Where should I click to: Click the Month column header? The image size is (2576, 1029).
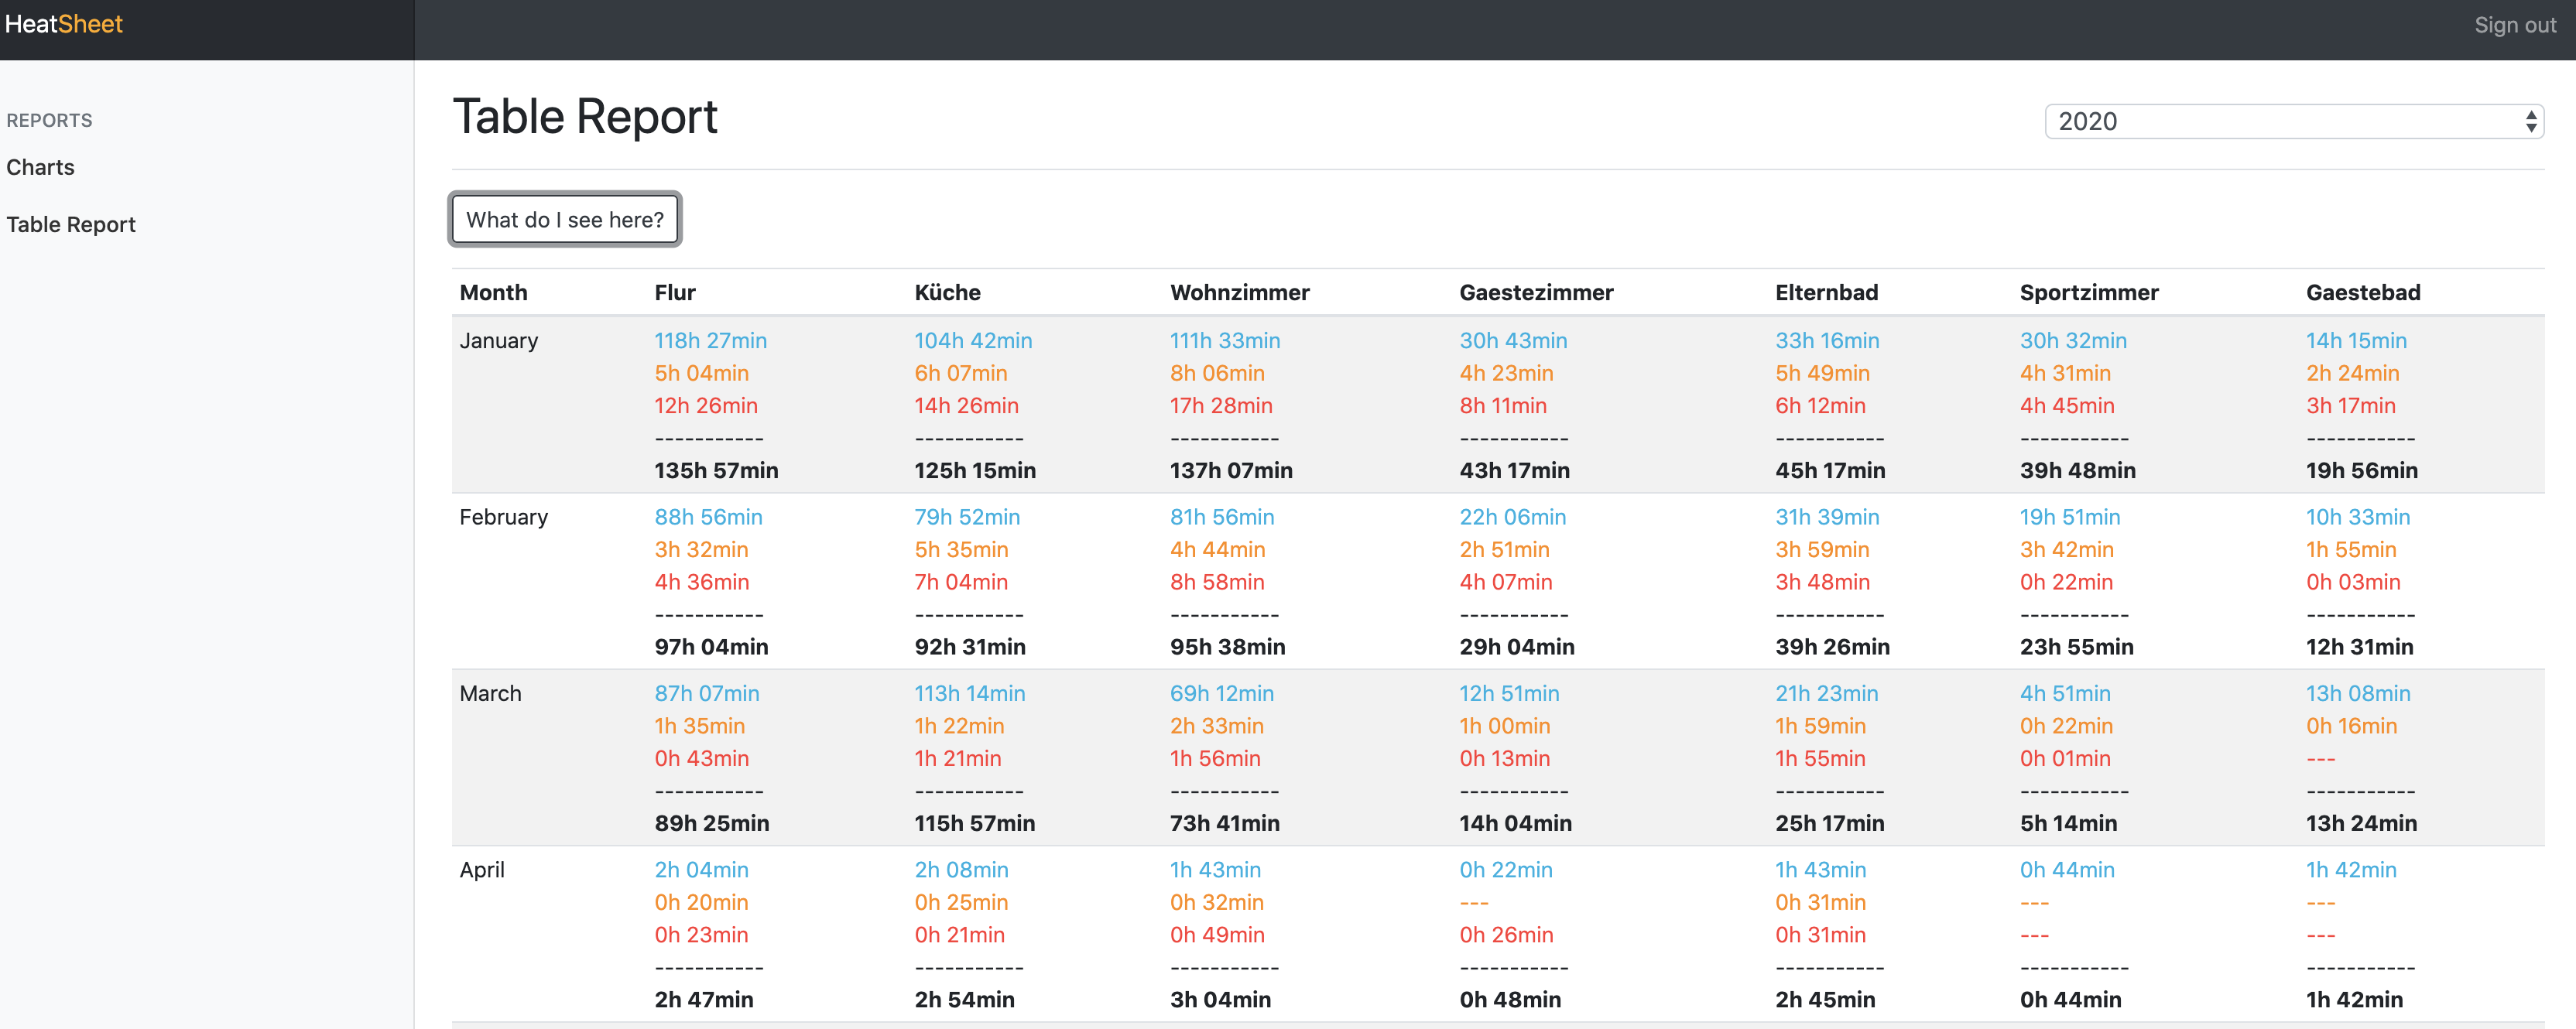pyautogui.click(x=493, y=292)
